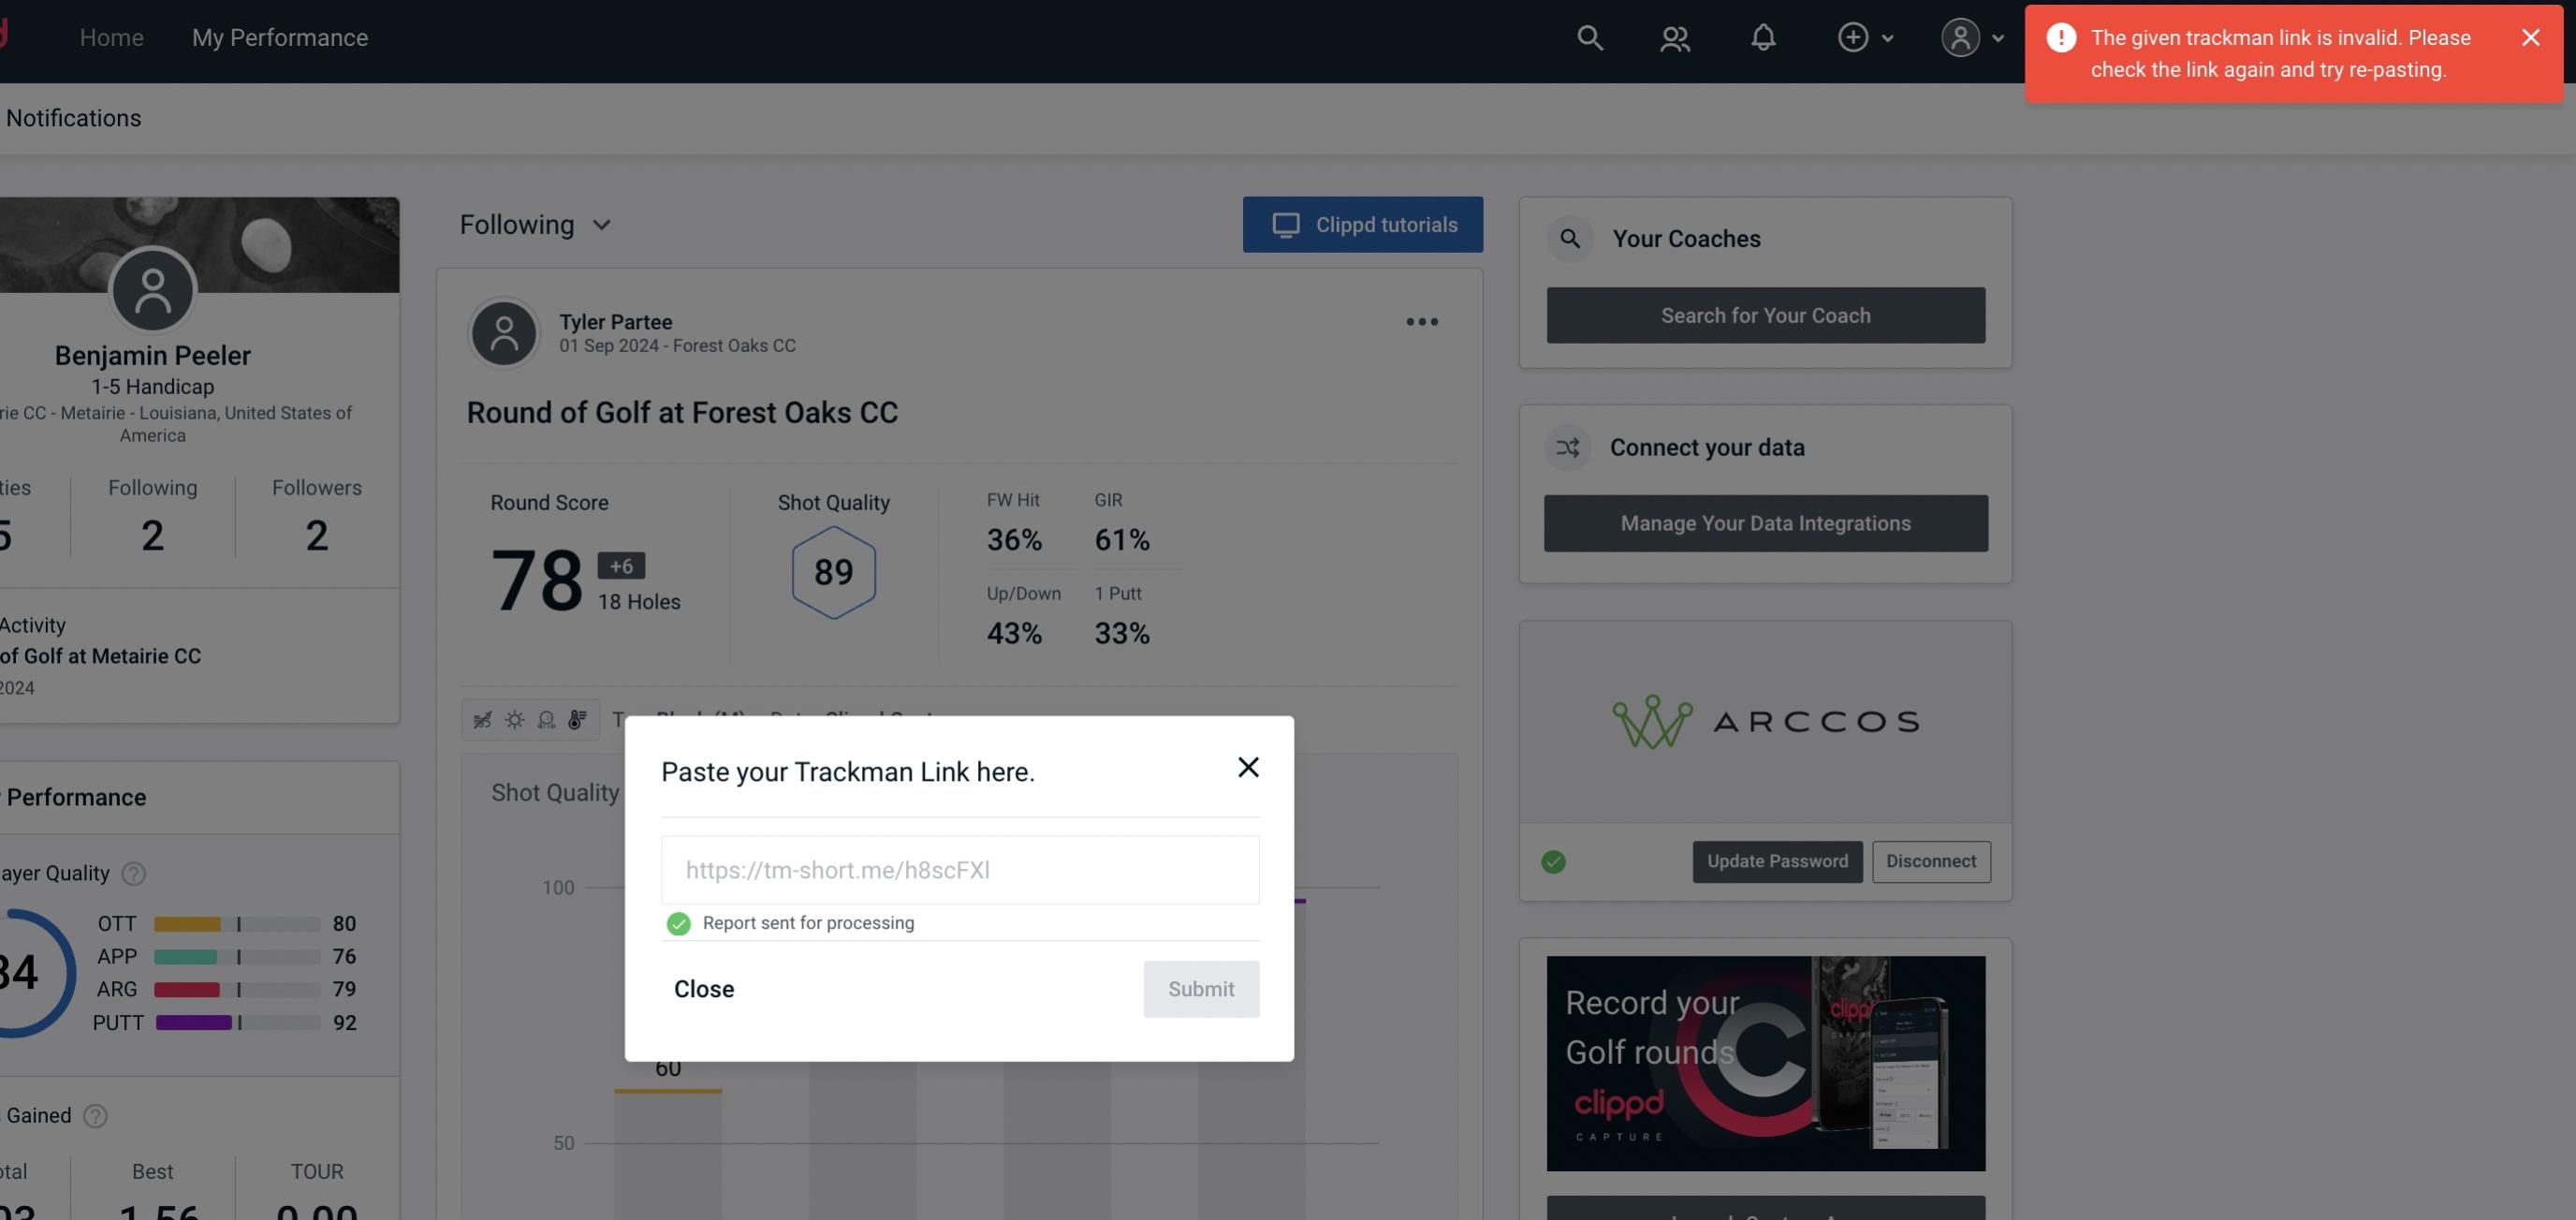2576x1220 pixels.
Task: Click the Close button on Trackman dialog
Action: pyautogui.click(x=705, y=988)
